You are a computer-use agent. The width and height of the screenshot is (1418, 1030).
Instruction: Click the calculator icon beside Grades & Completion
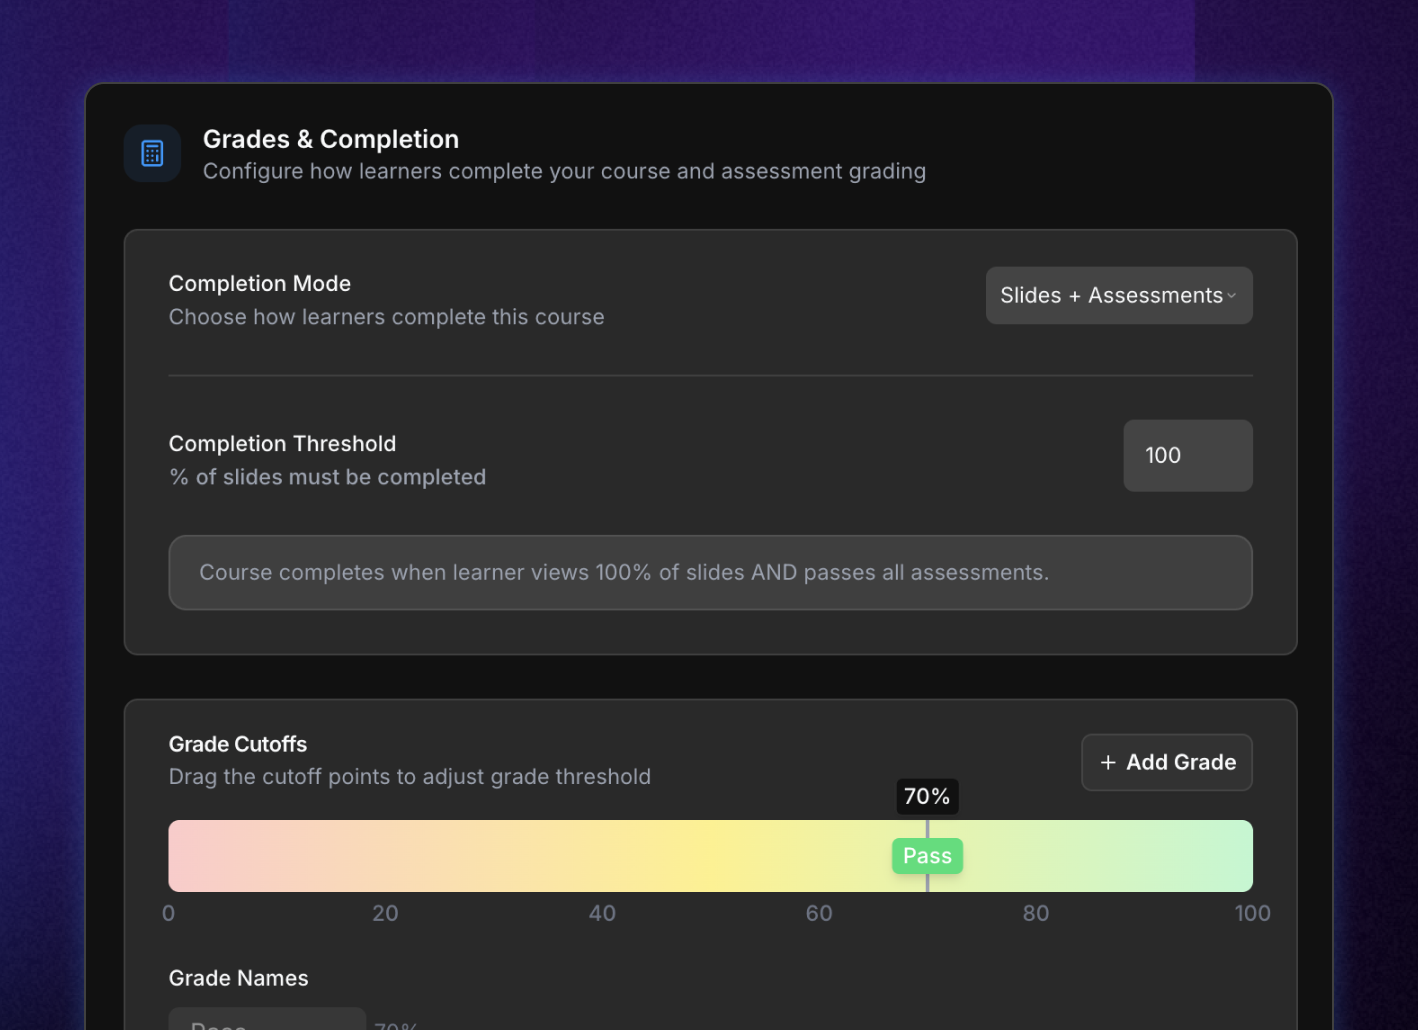pyautogui.click(x=152, y=153)
